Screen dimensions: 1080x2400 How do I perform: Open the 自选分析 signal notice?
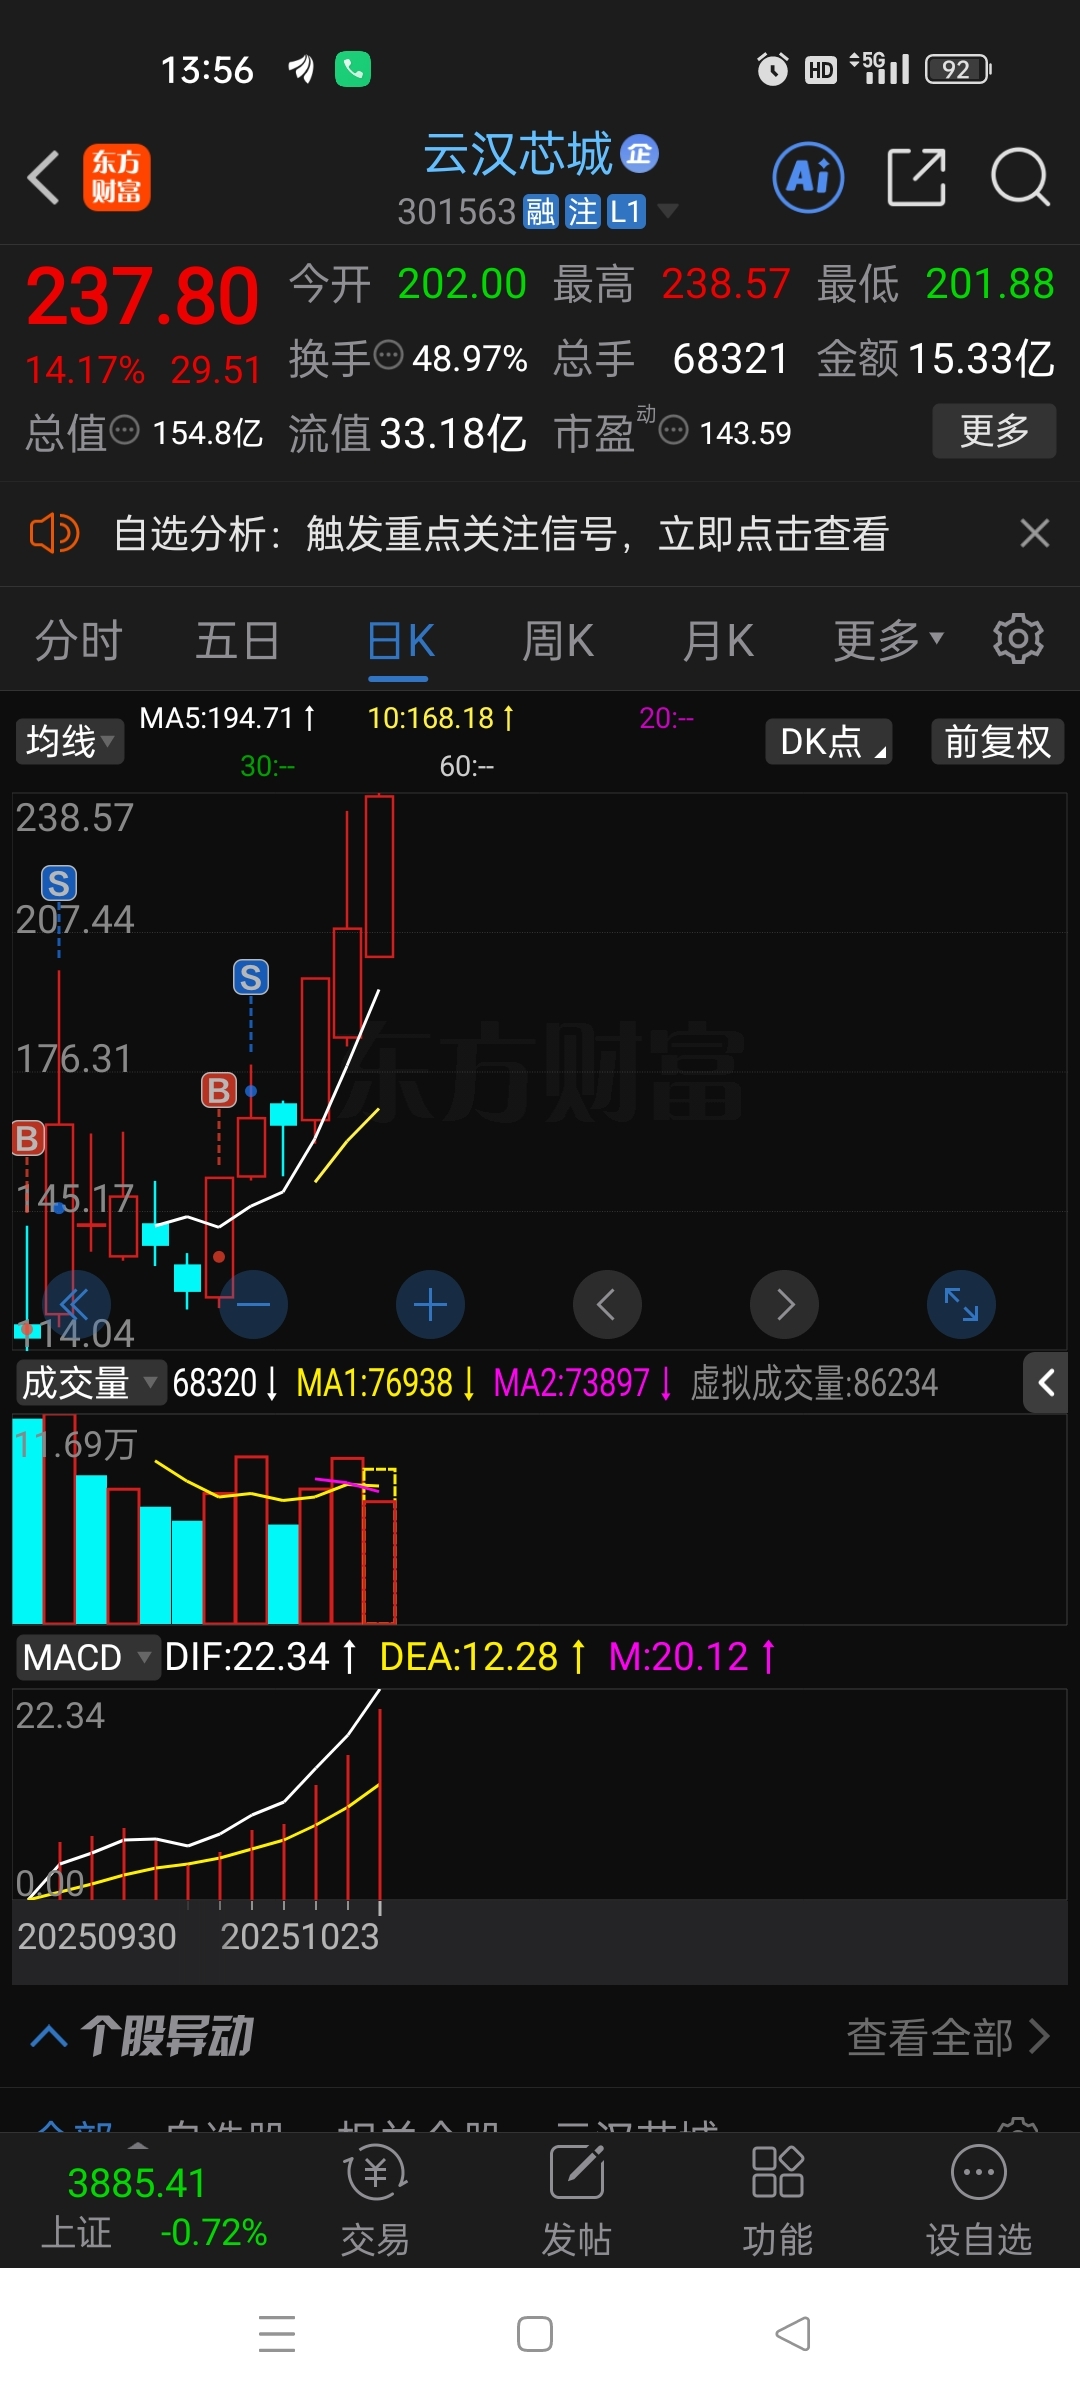[x=501, y=534]
